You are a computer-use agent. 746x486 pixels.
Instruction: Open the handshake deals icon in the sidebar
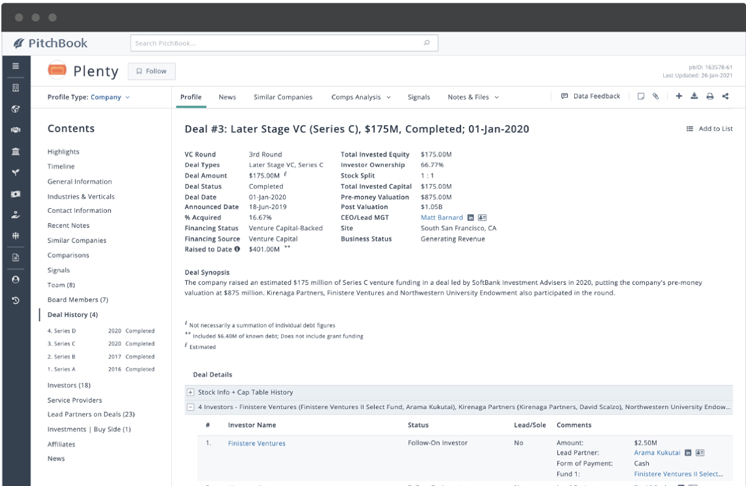pyautogui.click(x=16, y=130)
